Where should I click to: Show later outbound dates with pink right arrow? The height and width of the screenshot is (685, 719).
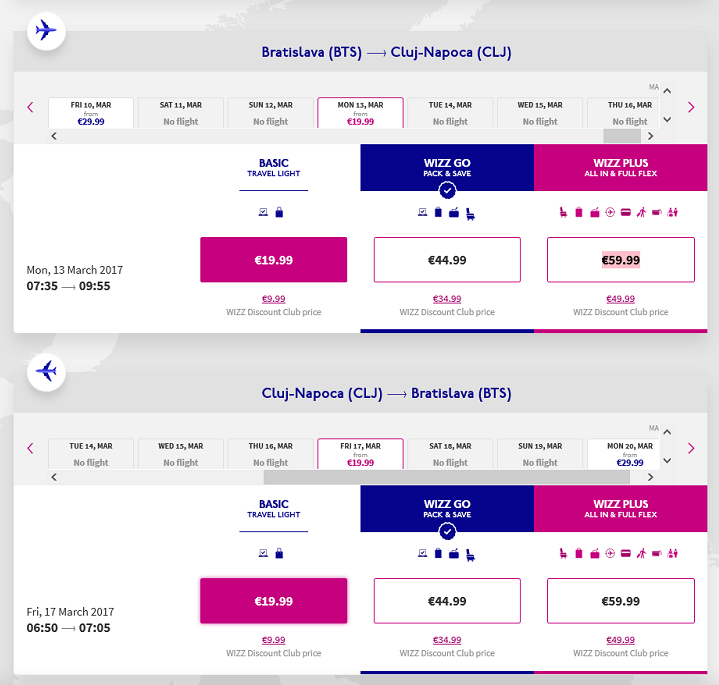pyautogui.click(x=691, y=107)
